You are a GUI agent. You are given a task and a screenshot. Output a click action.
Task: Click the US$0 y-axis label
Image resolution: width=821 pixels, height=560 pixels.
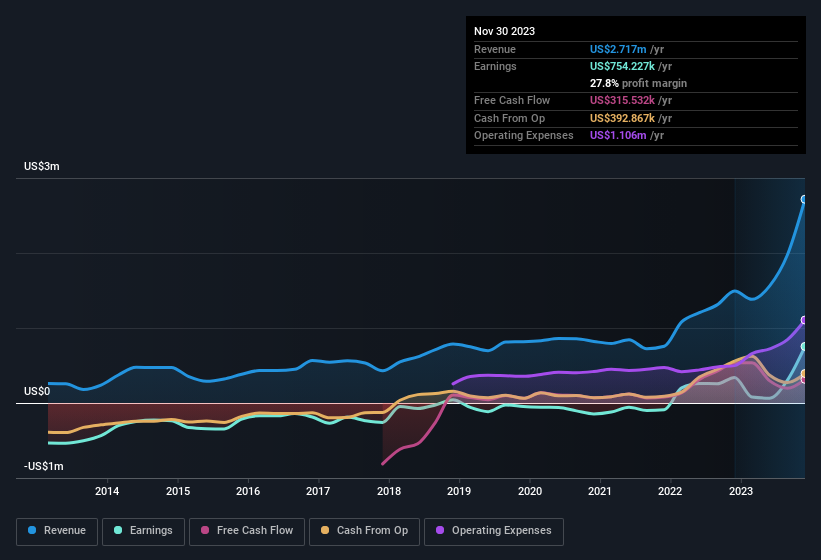37,391
